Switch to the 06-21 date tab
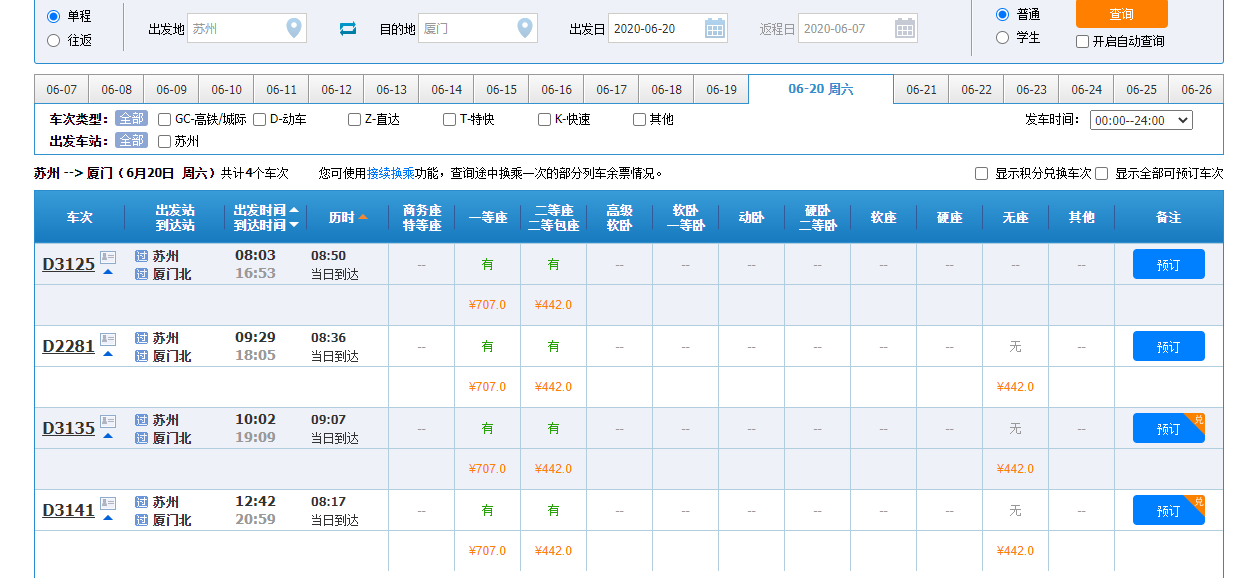1250x578 pixels. (920, 88)
